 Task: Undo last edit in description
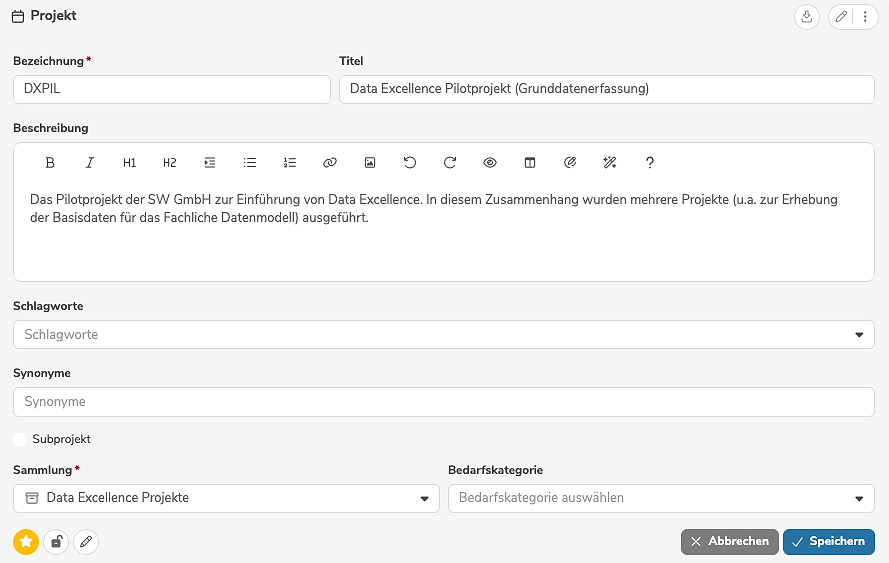410,163
